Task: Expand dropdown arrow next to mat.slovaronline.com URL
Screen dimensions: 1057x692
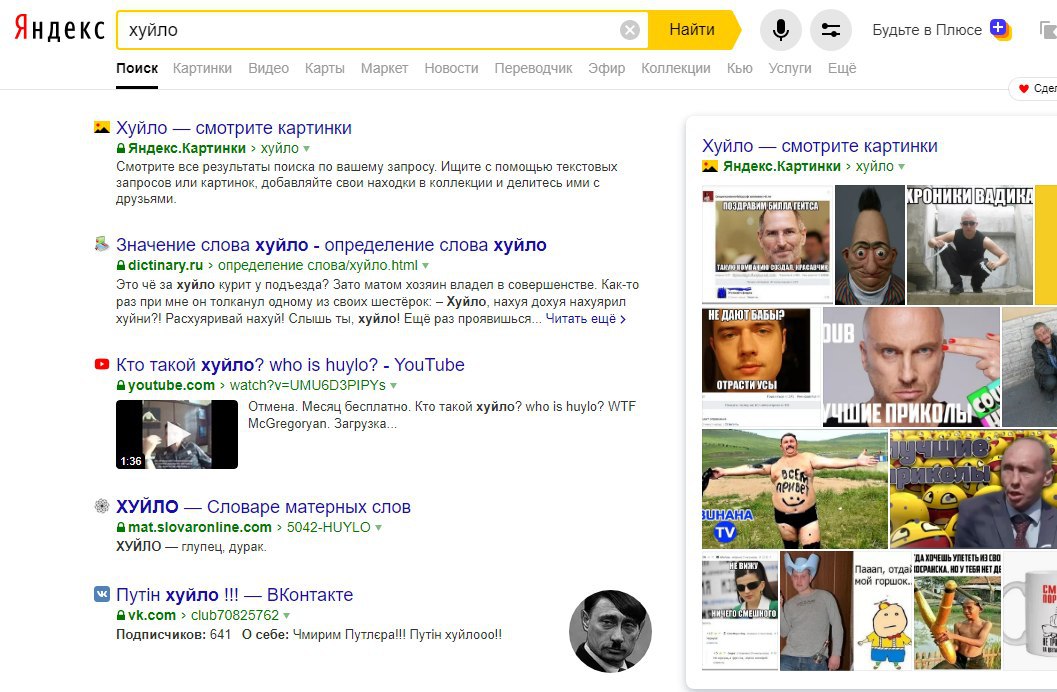Action: click(x=379, y=528)
